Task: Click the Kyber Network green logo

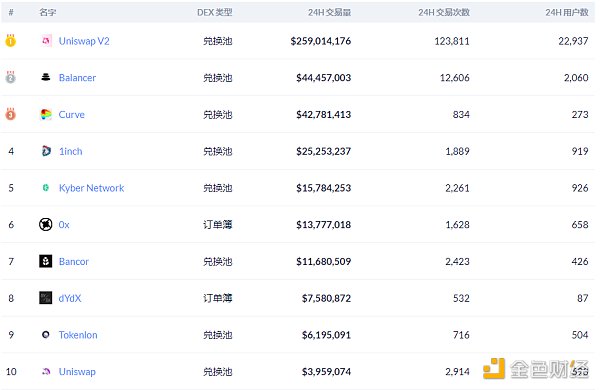Action: tap(46, 188)
